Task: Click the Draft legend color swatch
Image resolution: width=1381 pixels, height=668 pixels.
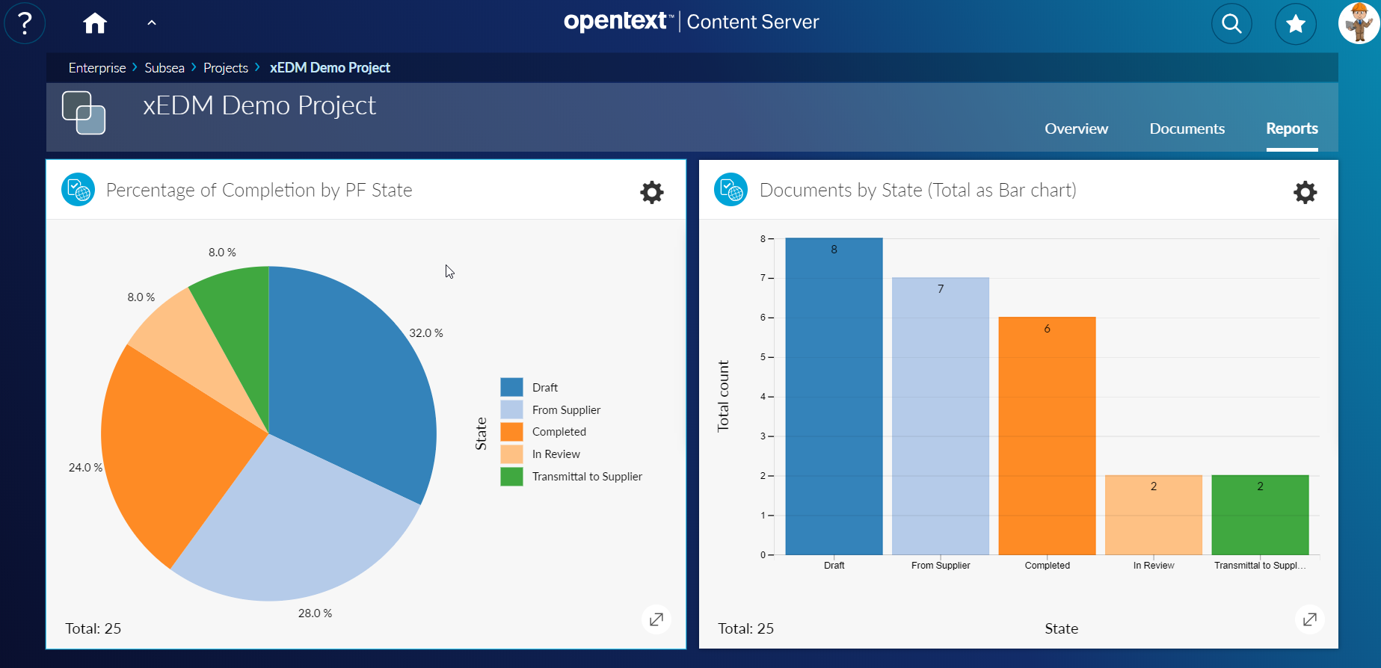Action: 512,387
